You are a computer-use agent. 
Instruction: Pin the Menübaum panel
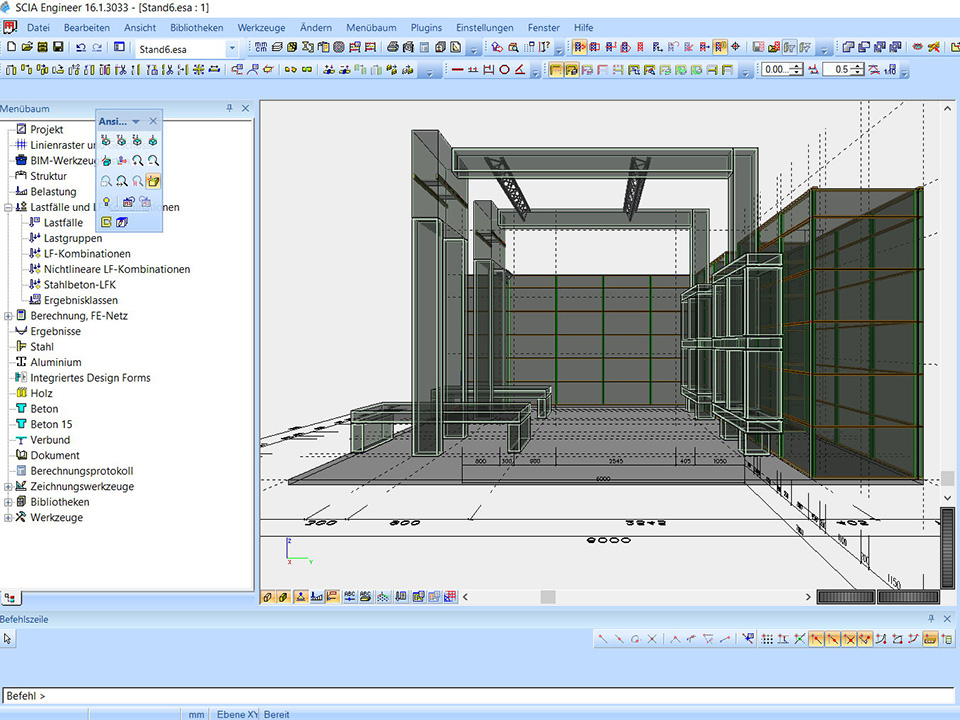coord(229,108)
